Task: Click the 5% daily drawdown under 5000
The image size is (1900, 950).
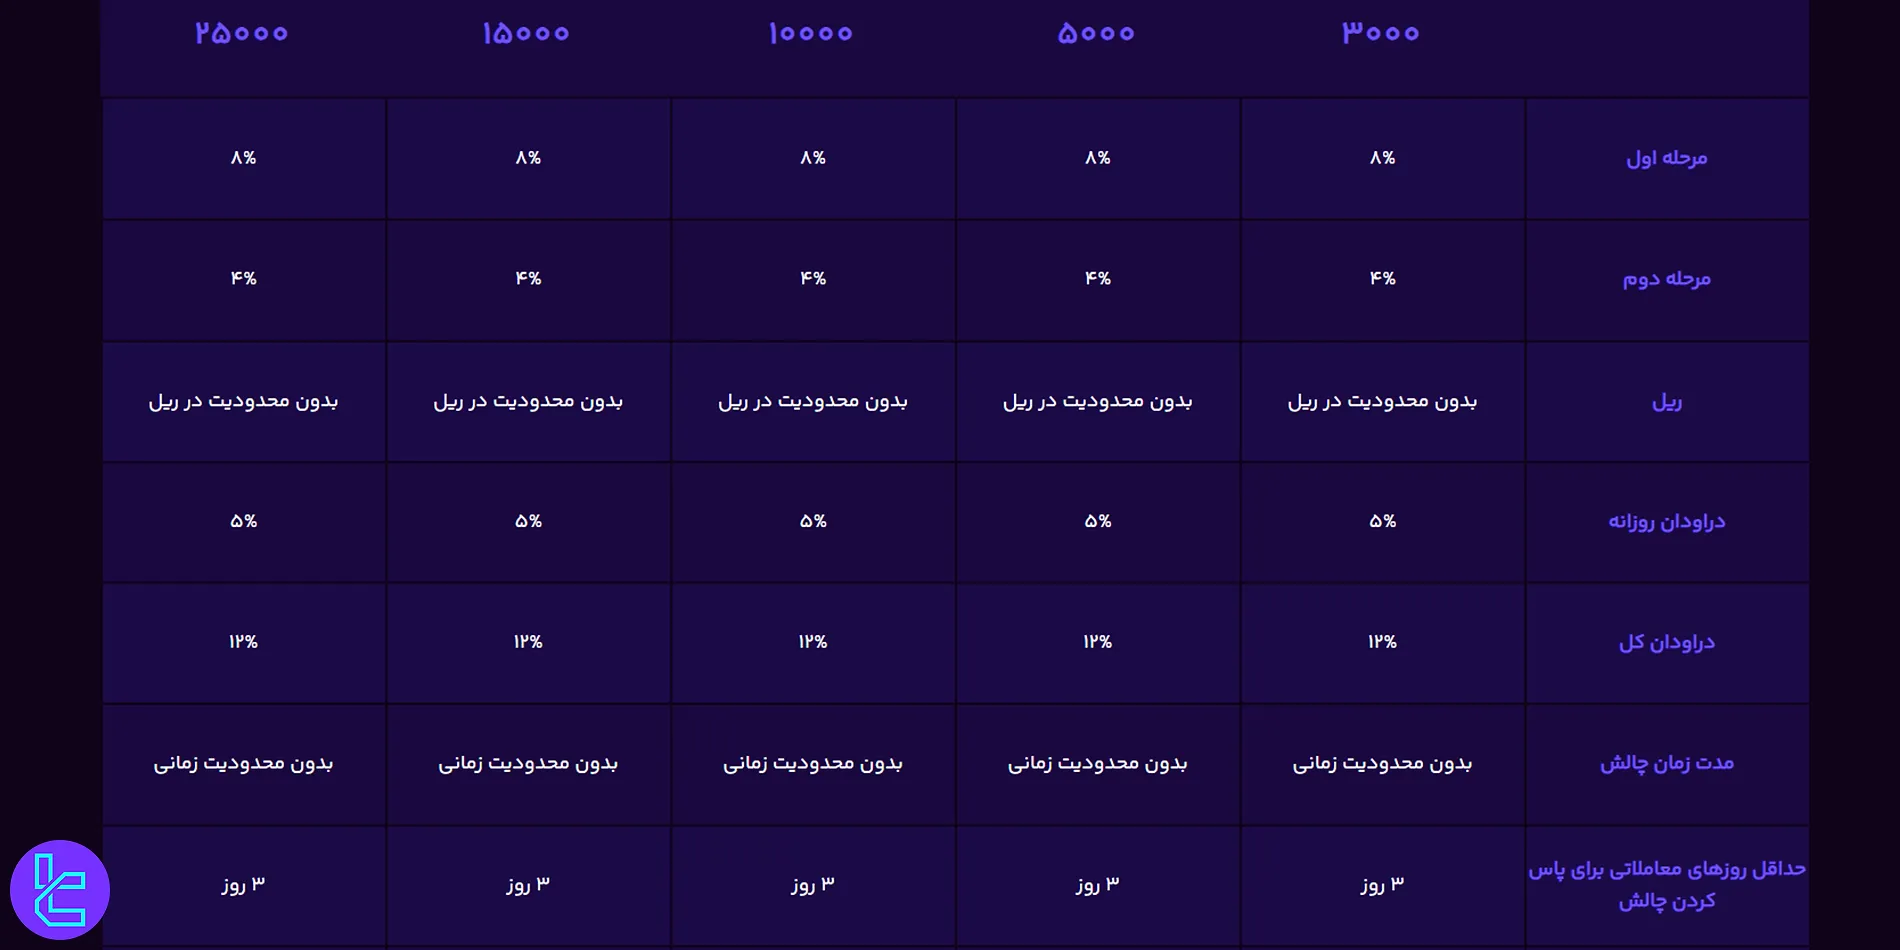Action: 1098,522
